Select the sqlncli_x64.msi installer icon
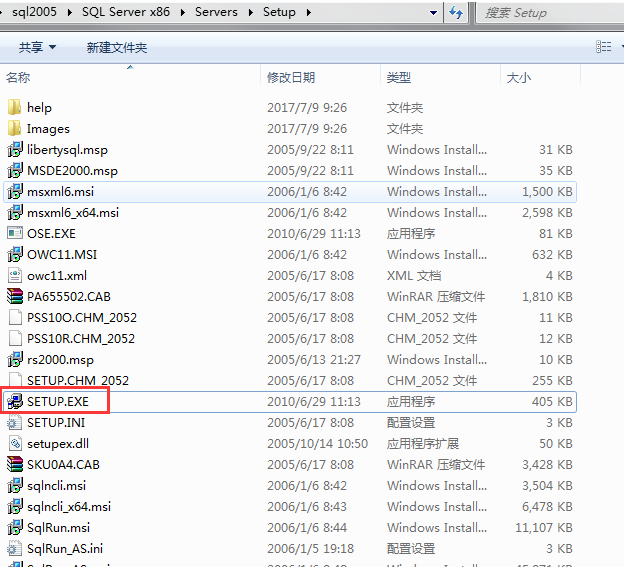 coord(15,506)
